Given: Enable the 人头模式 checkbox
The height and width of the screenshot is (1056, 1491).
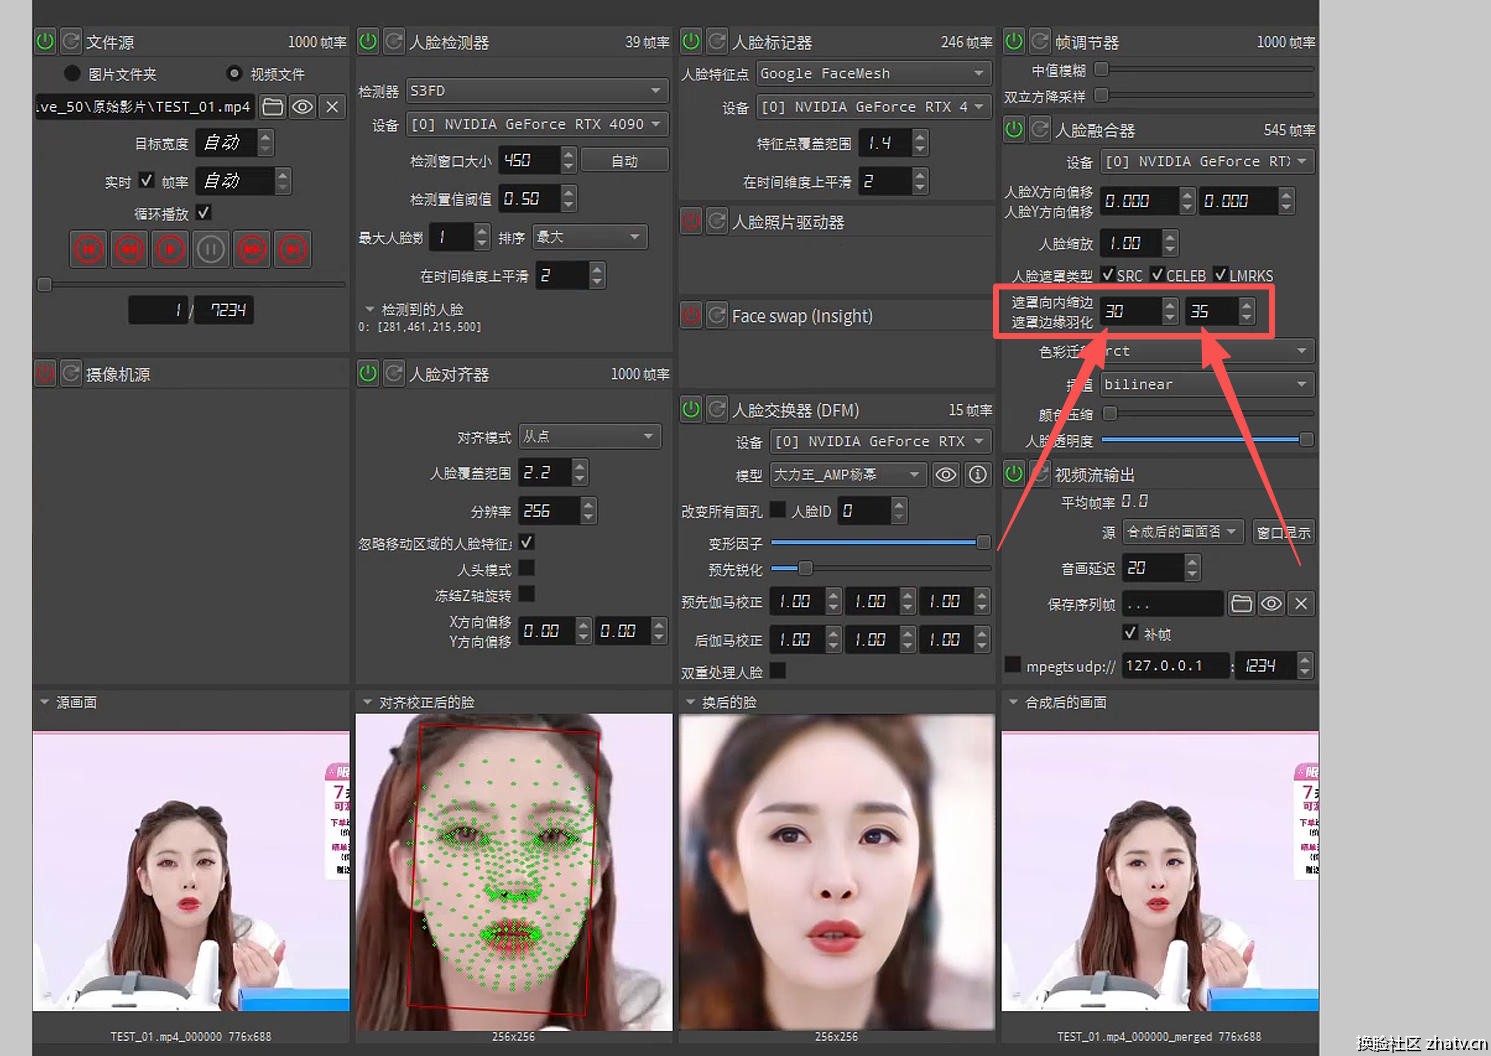Looking at the screenshot, I should (x=527, y=569).
